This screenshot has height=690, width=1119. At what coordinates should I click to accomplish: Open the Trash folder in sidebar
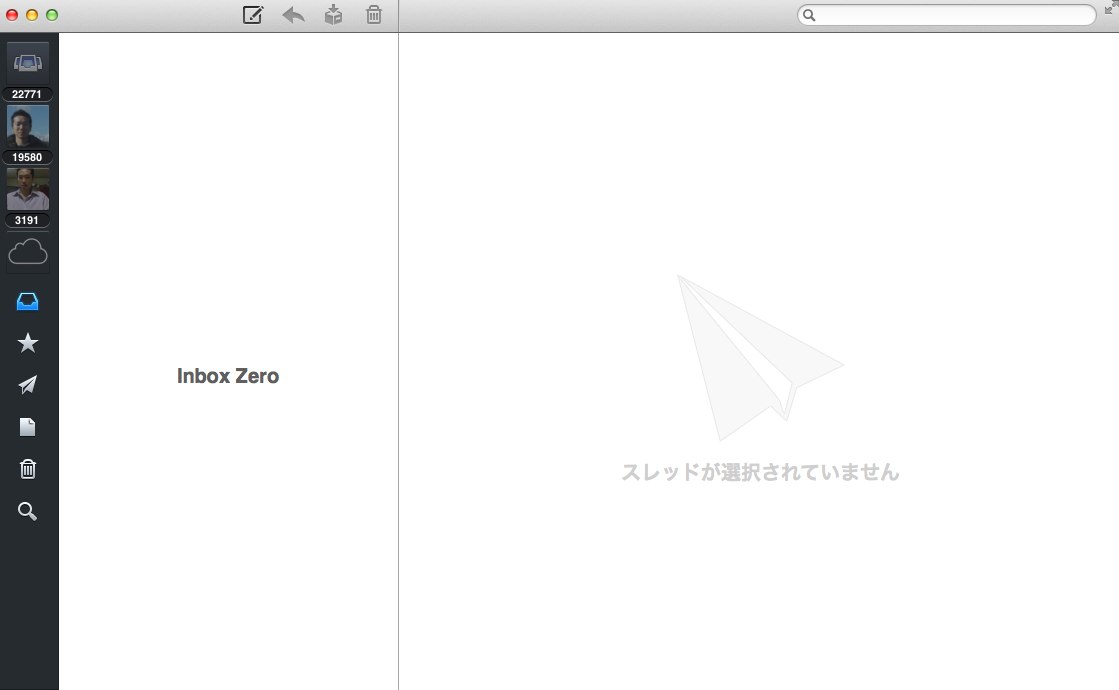pos(28,469)
